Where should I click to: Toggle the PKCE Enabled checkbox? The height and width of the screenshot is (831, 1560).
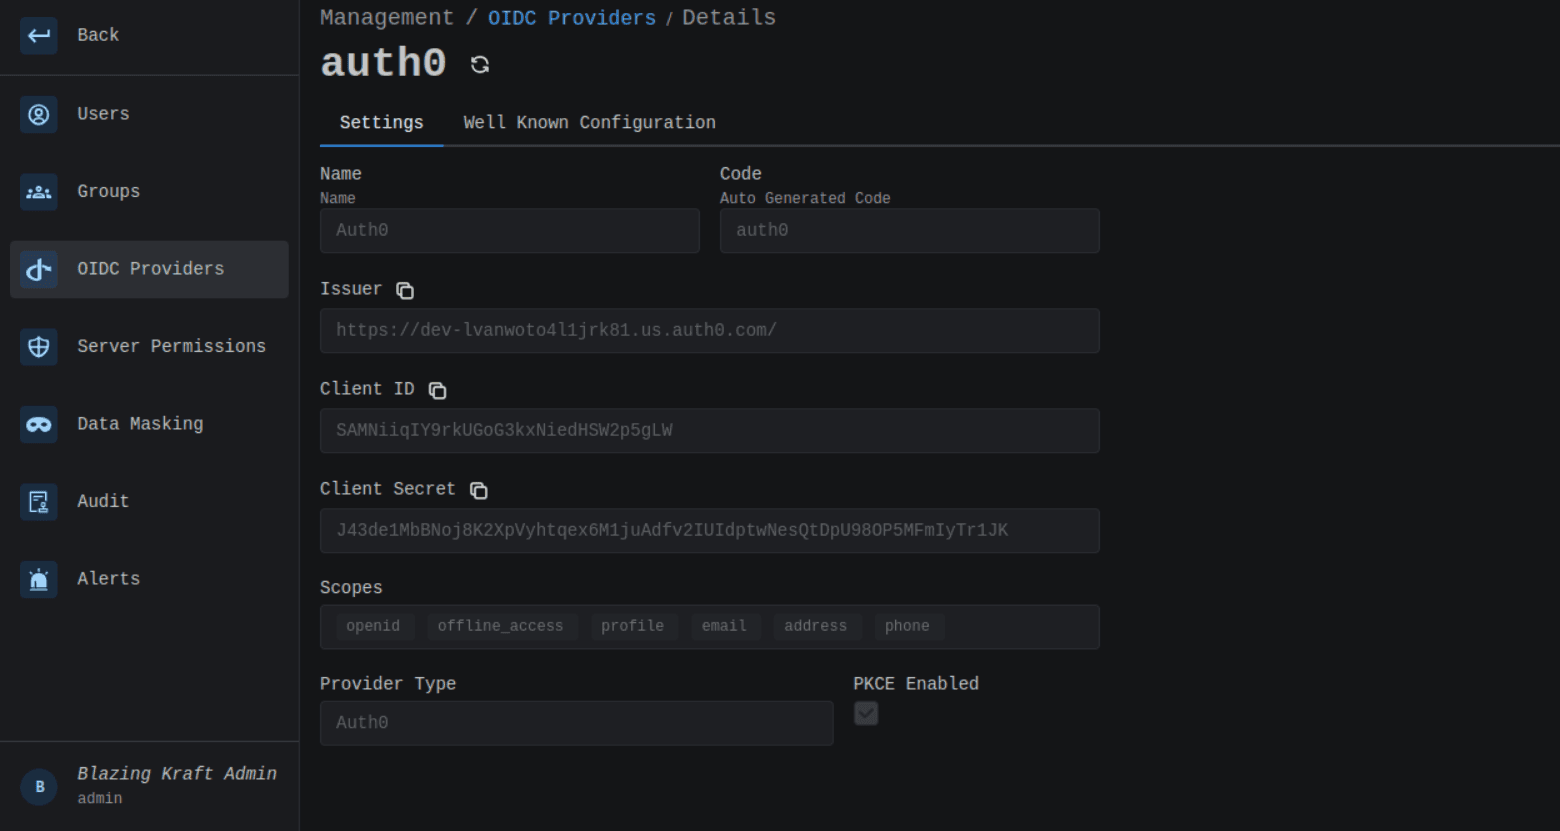tap(866, 713)
